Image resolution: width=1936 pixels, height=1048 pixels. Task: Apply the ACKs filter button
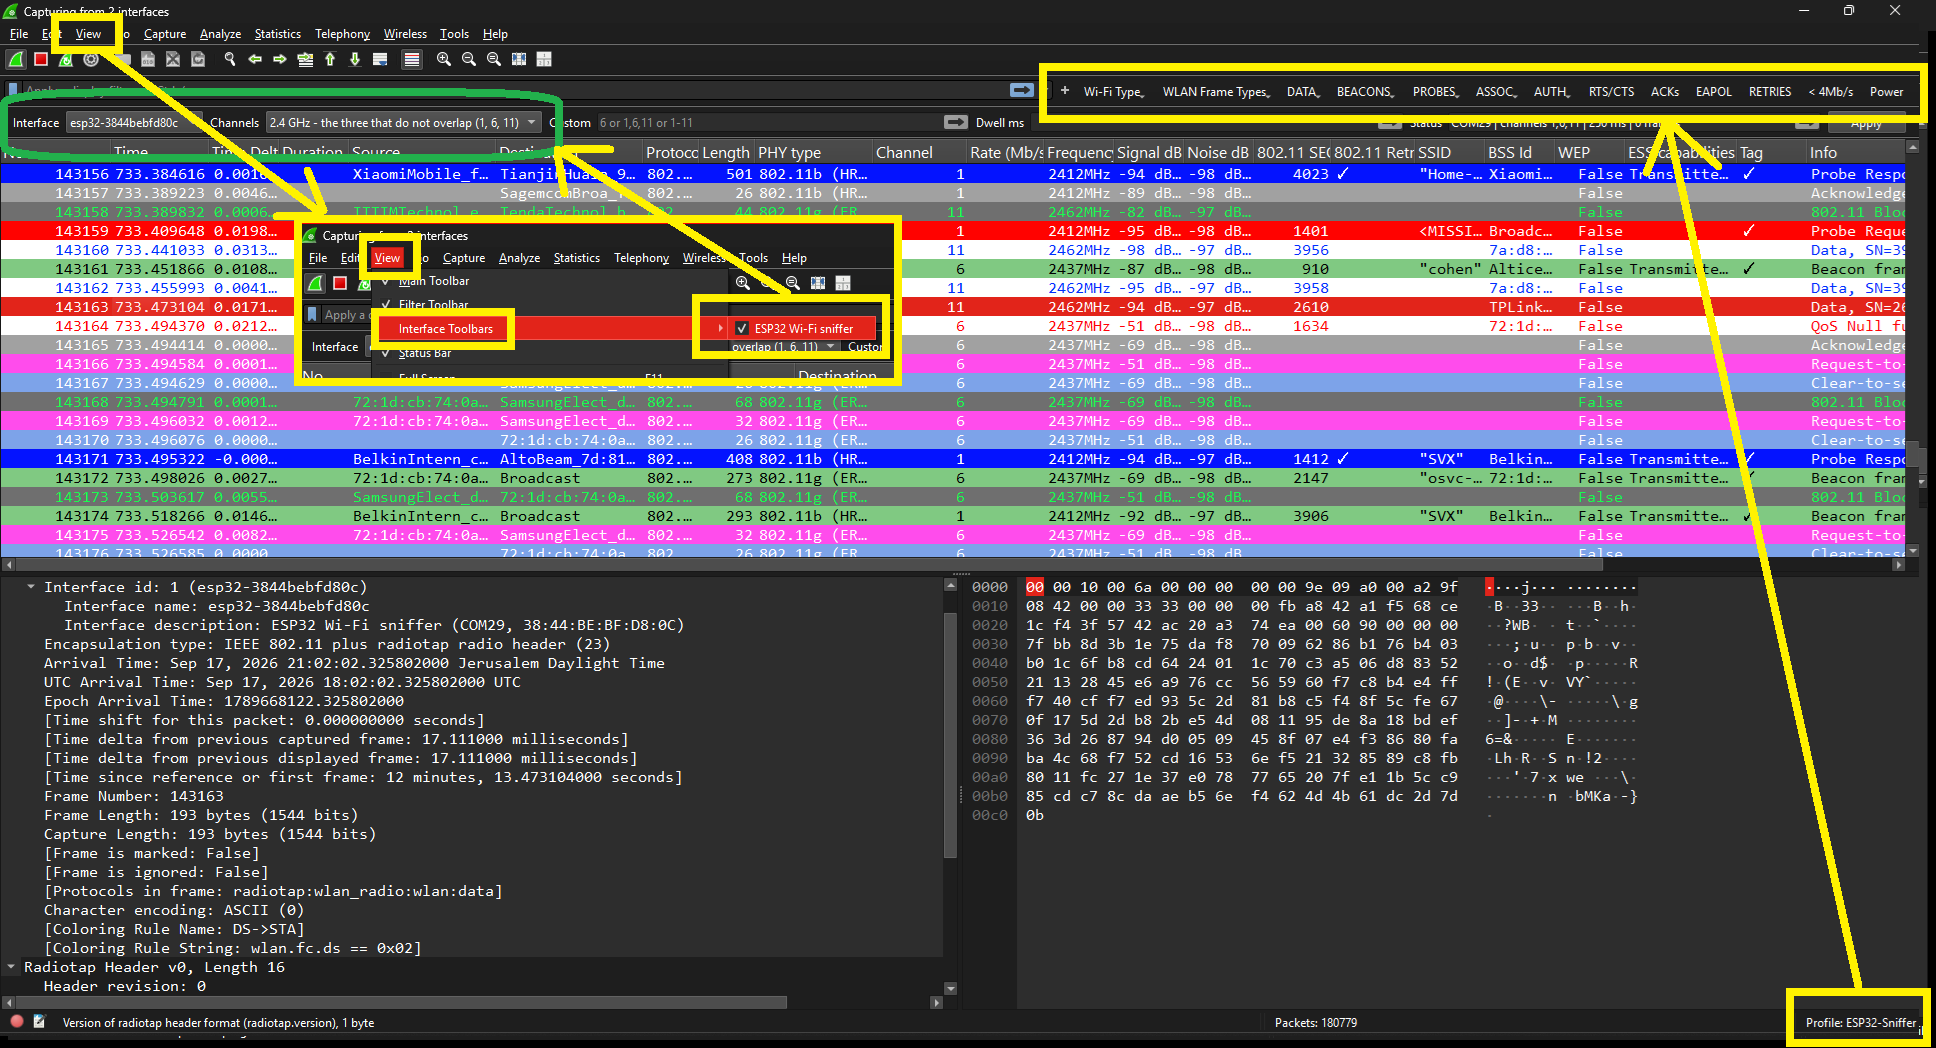(x=1665, y=92)
